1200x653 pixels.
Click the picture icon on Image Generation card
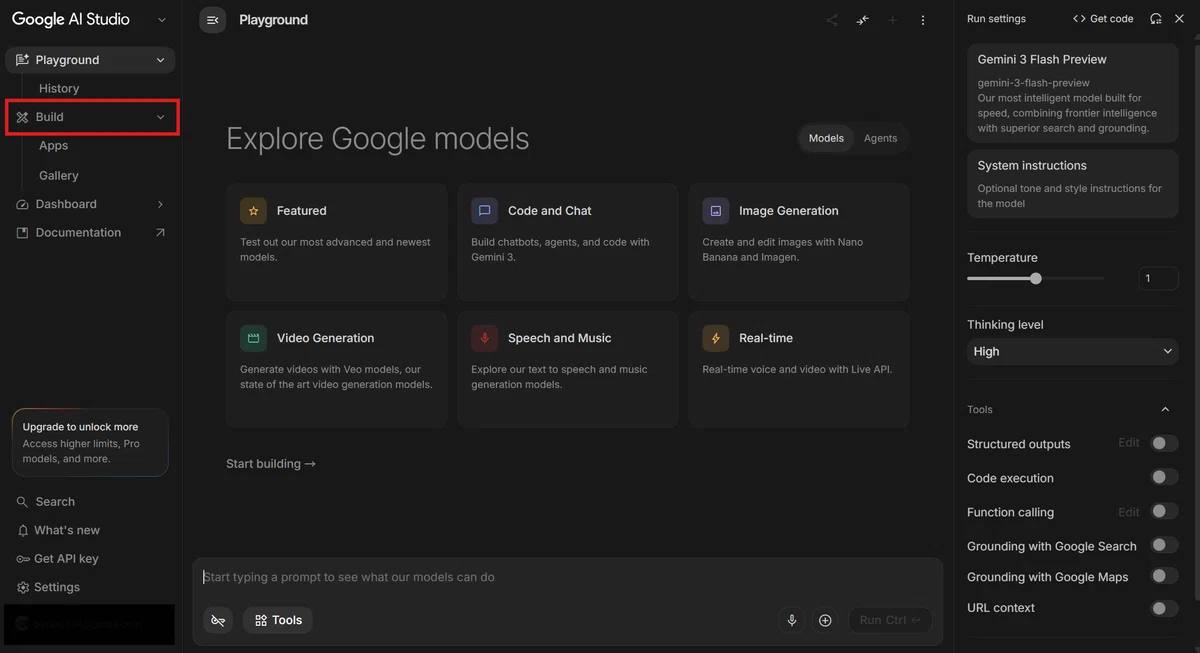(715, 211)
